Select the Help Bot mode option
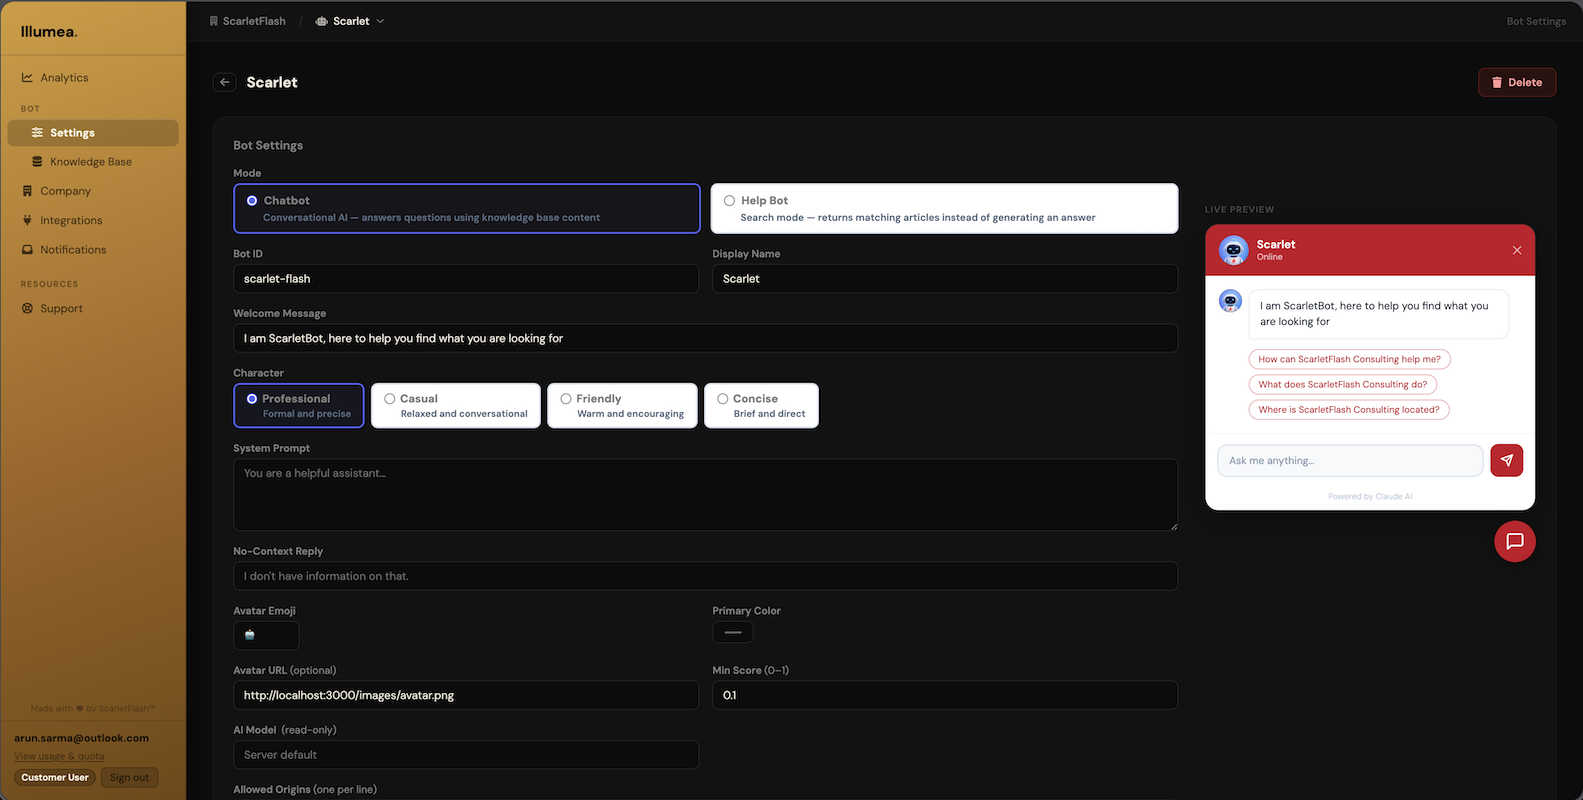This screenshot has height=800, width=1583. 944,208
